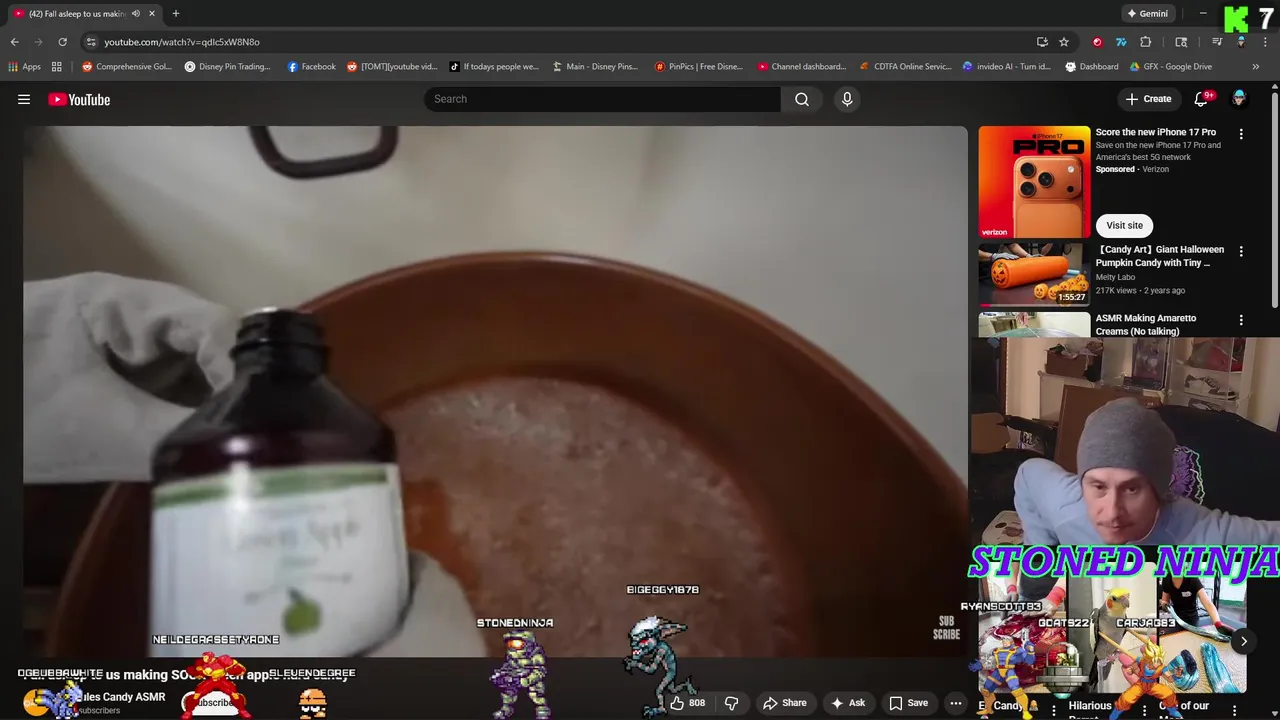This screenshot has width=1280, height=720.
Task: Open the Extensions puzzle icon
Action: (1146, 42)
